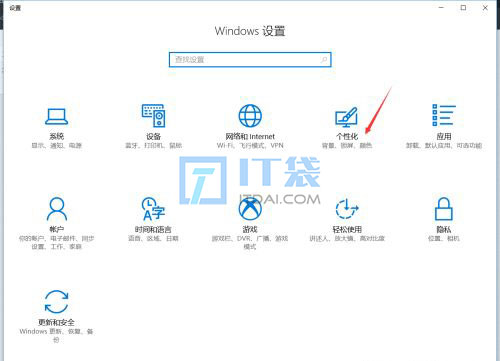Open the 应用 (Apps) list icon

[444, 115]
